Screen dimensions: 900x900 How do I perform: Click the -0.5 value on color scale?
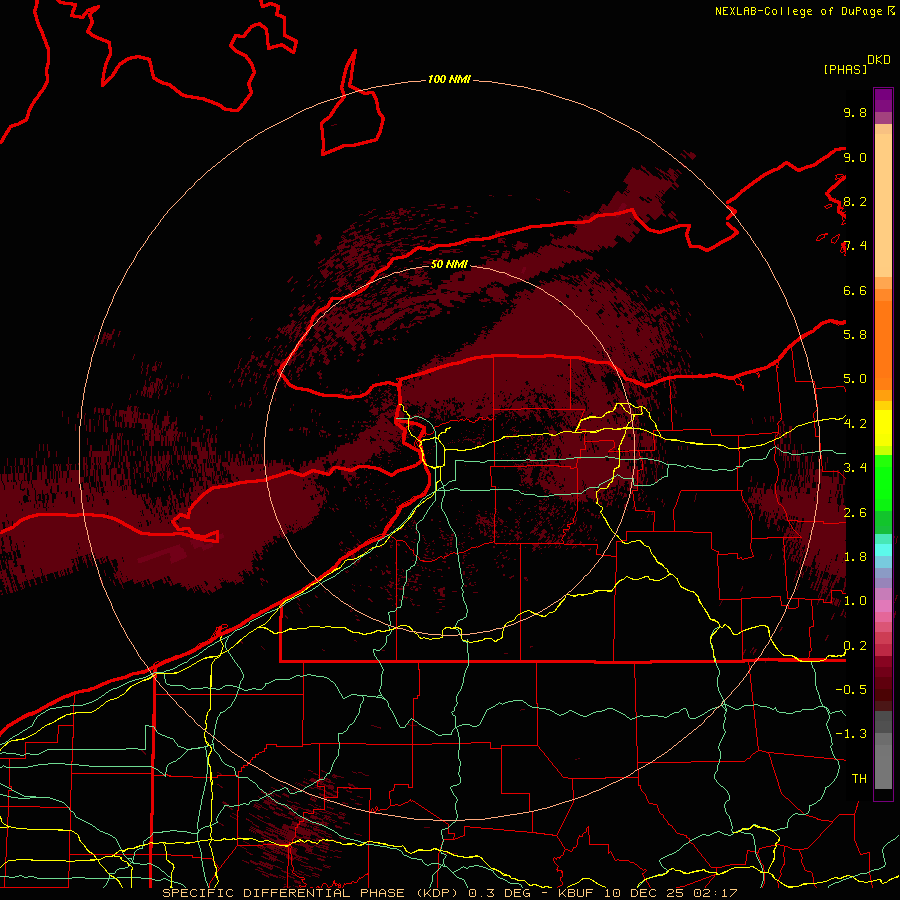pos(851,690)
